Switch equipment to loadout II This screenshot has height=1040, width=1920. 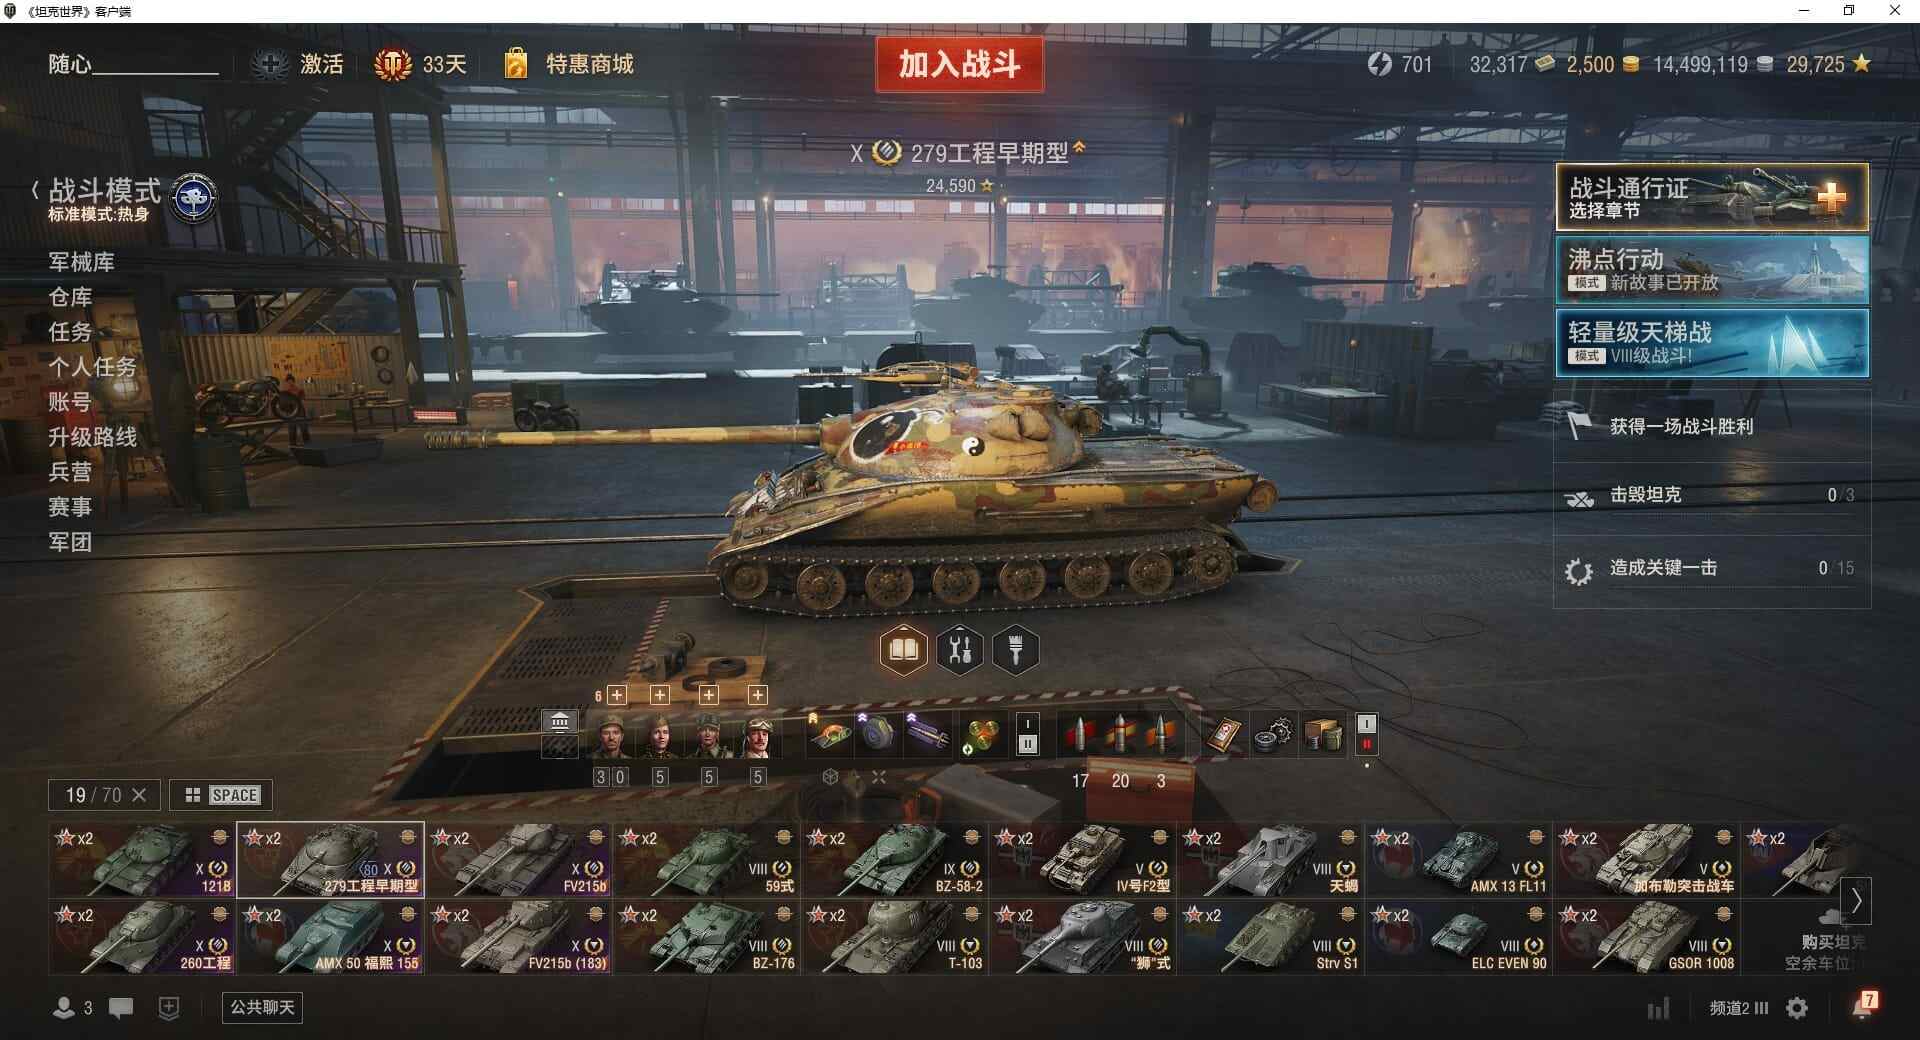tap(1027, 744)
